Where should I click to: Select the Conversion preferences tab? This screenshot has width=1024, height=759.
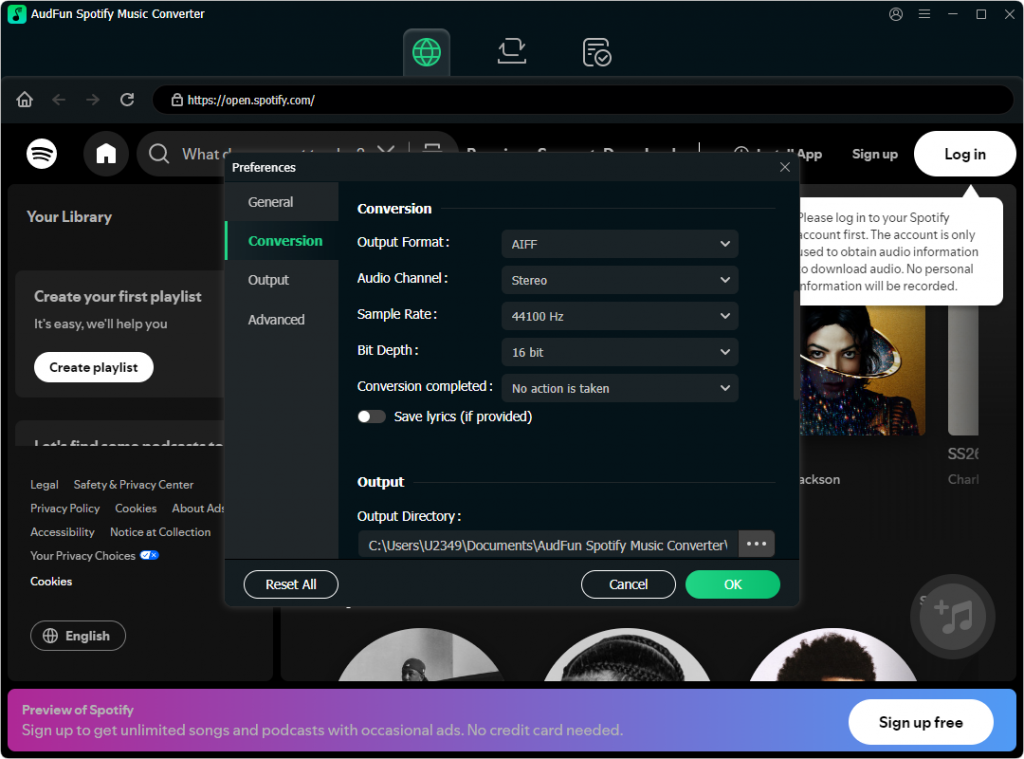coord(282,241)
